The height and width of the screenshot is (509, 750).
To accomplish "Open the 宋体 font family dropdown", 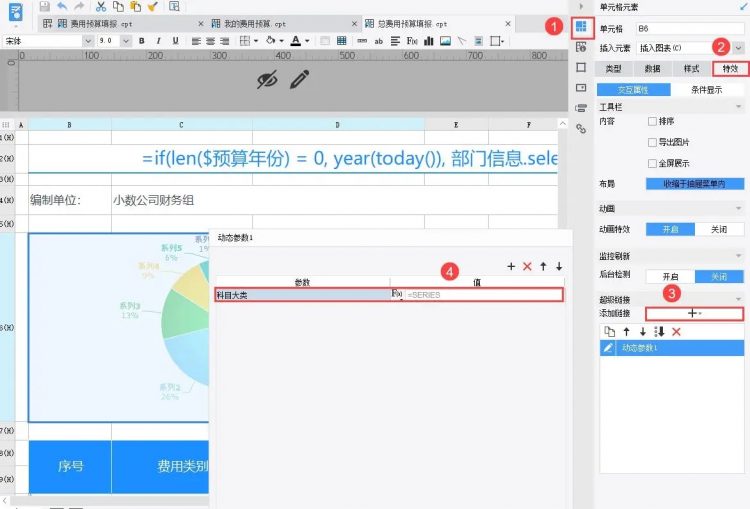I will [x=88, y=41].
